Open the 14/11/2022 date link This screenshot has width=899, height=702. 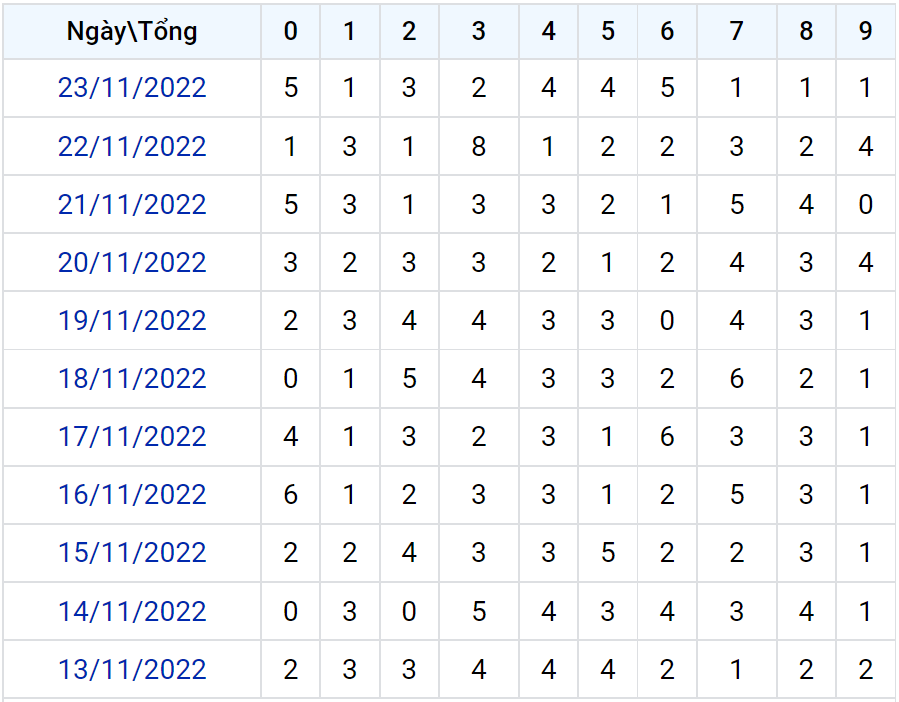[x=132, y=611]
